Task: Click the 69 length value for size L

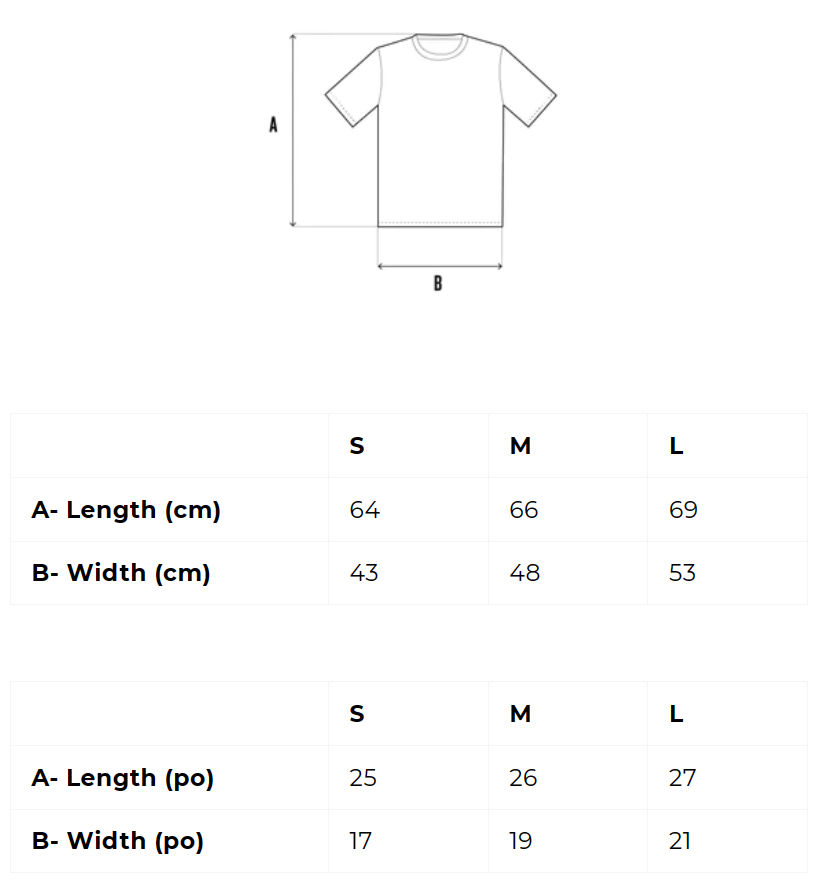Action: 683,510
